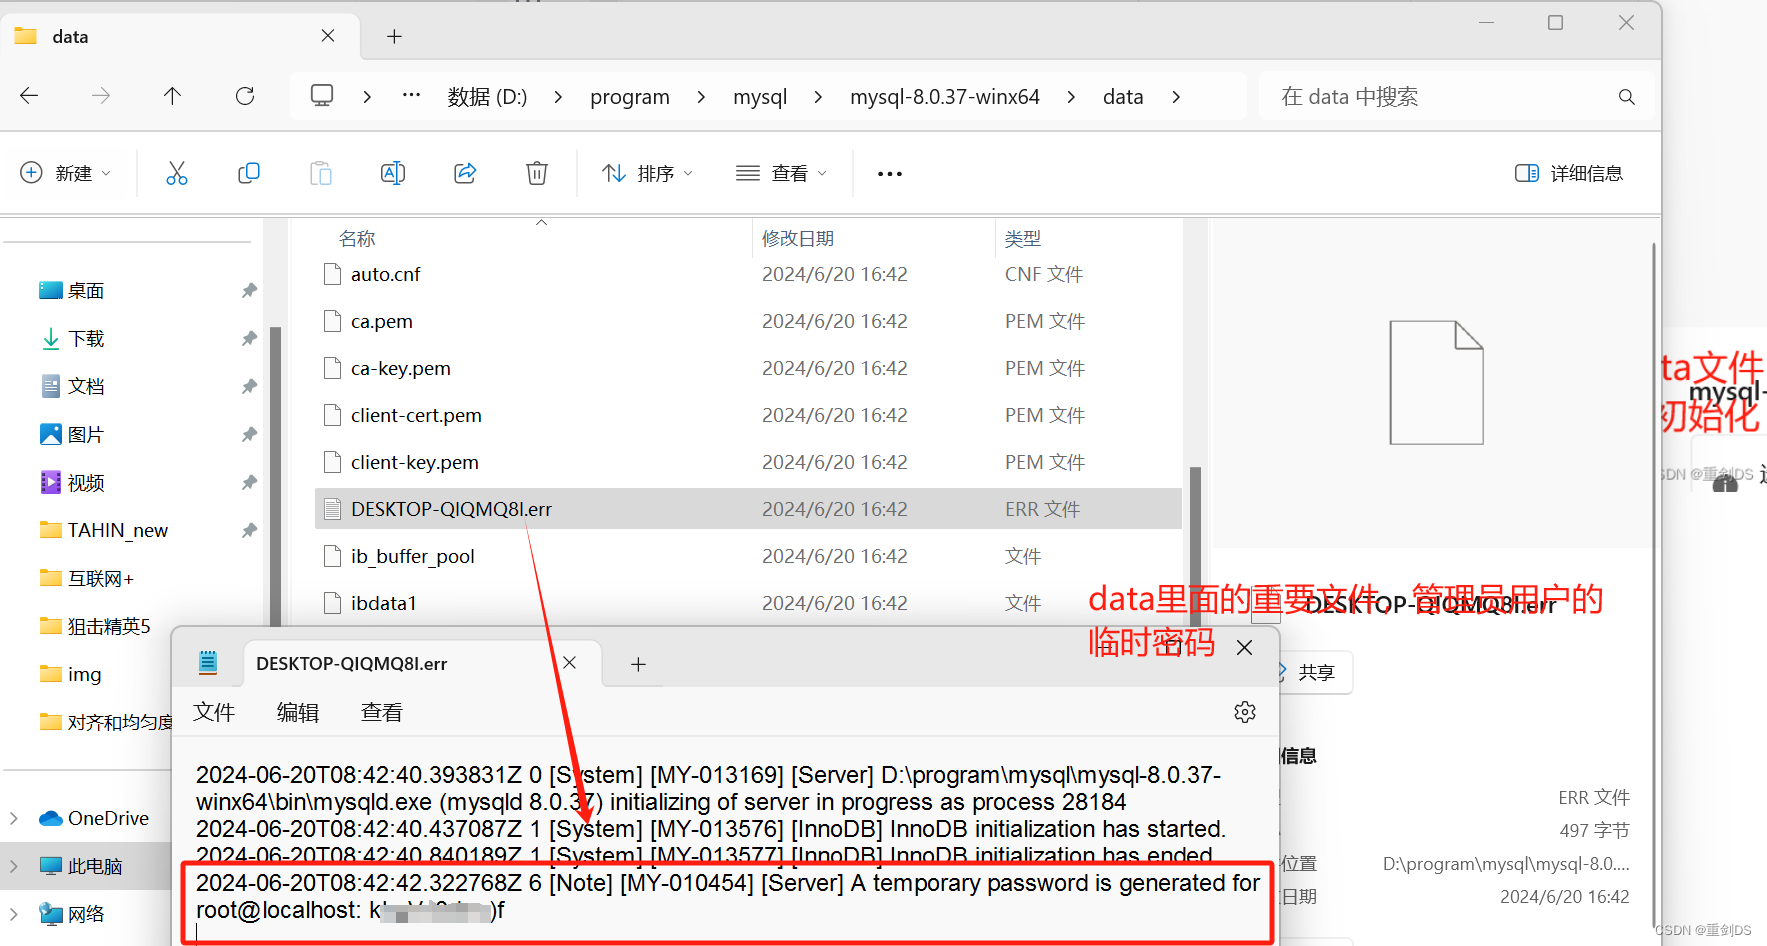Click the ca.pem file icon
The height and width of the screenshot is (946, 1767).
coord(333,321)
